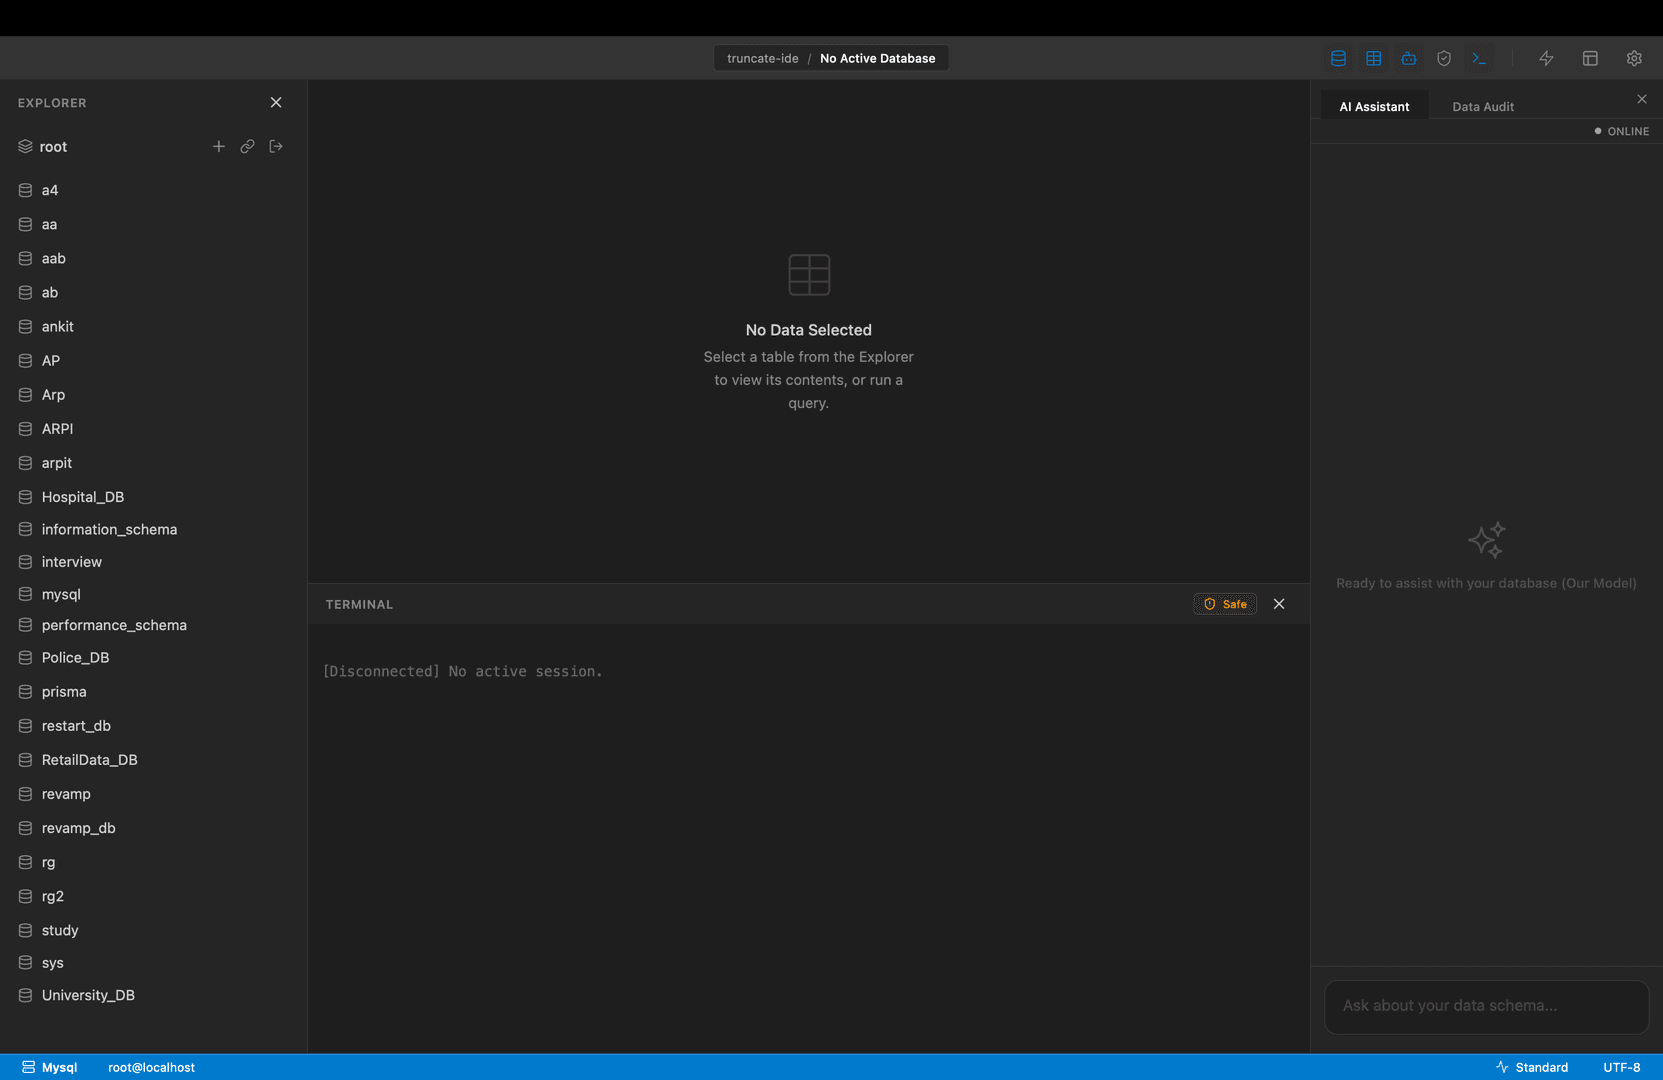
Task: Open the Police_DB database
Action: tap(153, 657)
